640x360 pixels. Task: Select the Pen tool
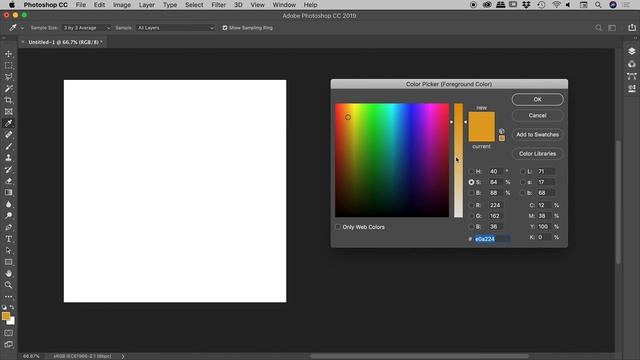click(x=9, y=227)
